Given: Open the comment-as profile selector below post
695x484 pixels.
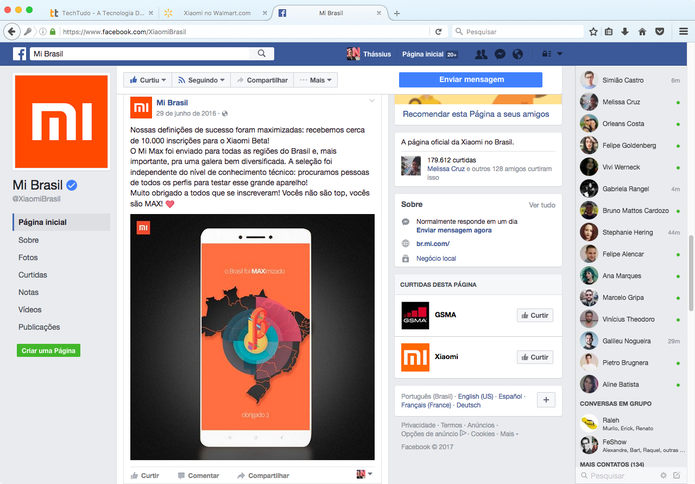Looking at the screenshot, I should pyautogui.click(x=364, y=474).
